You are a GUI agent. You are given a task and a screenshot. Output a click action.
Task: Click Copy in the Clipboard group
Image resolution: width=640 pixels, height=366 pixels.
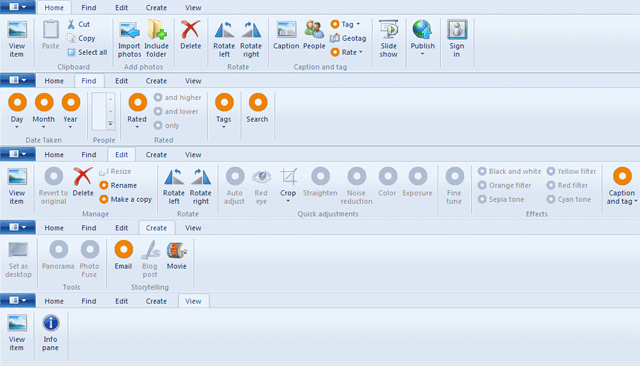point(81,38)
